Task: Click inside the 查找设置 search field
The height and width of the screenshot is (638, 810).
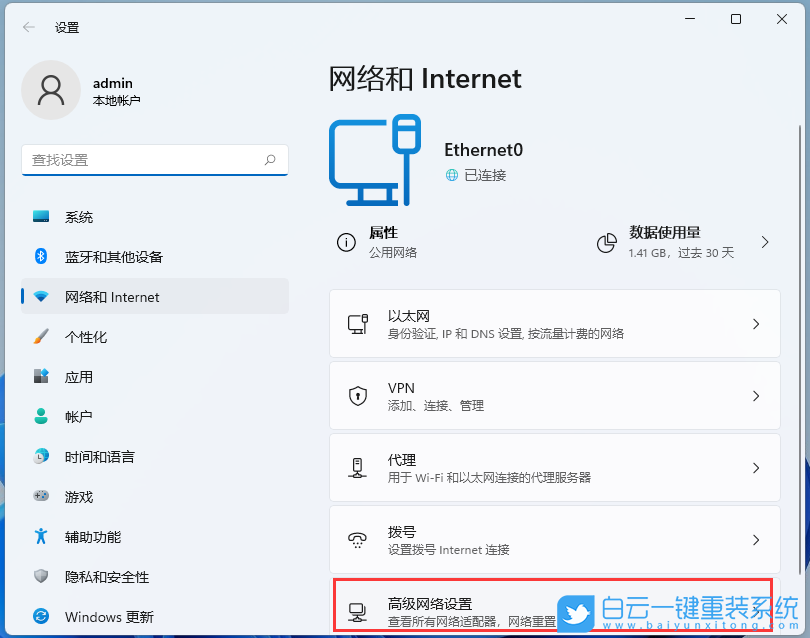Action: pyautogui.click(x=155, y=160)
